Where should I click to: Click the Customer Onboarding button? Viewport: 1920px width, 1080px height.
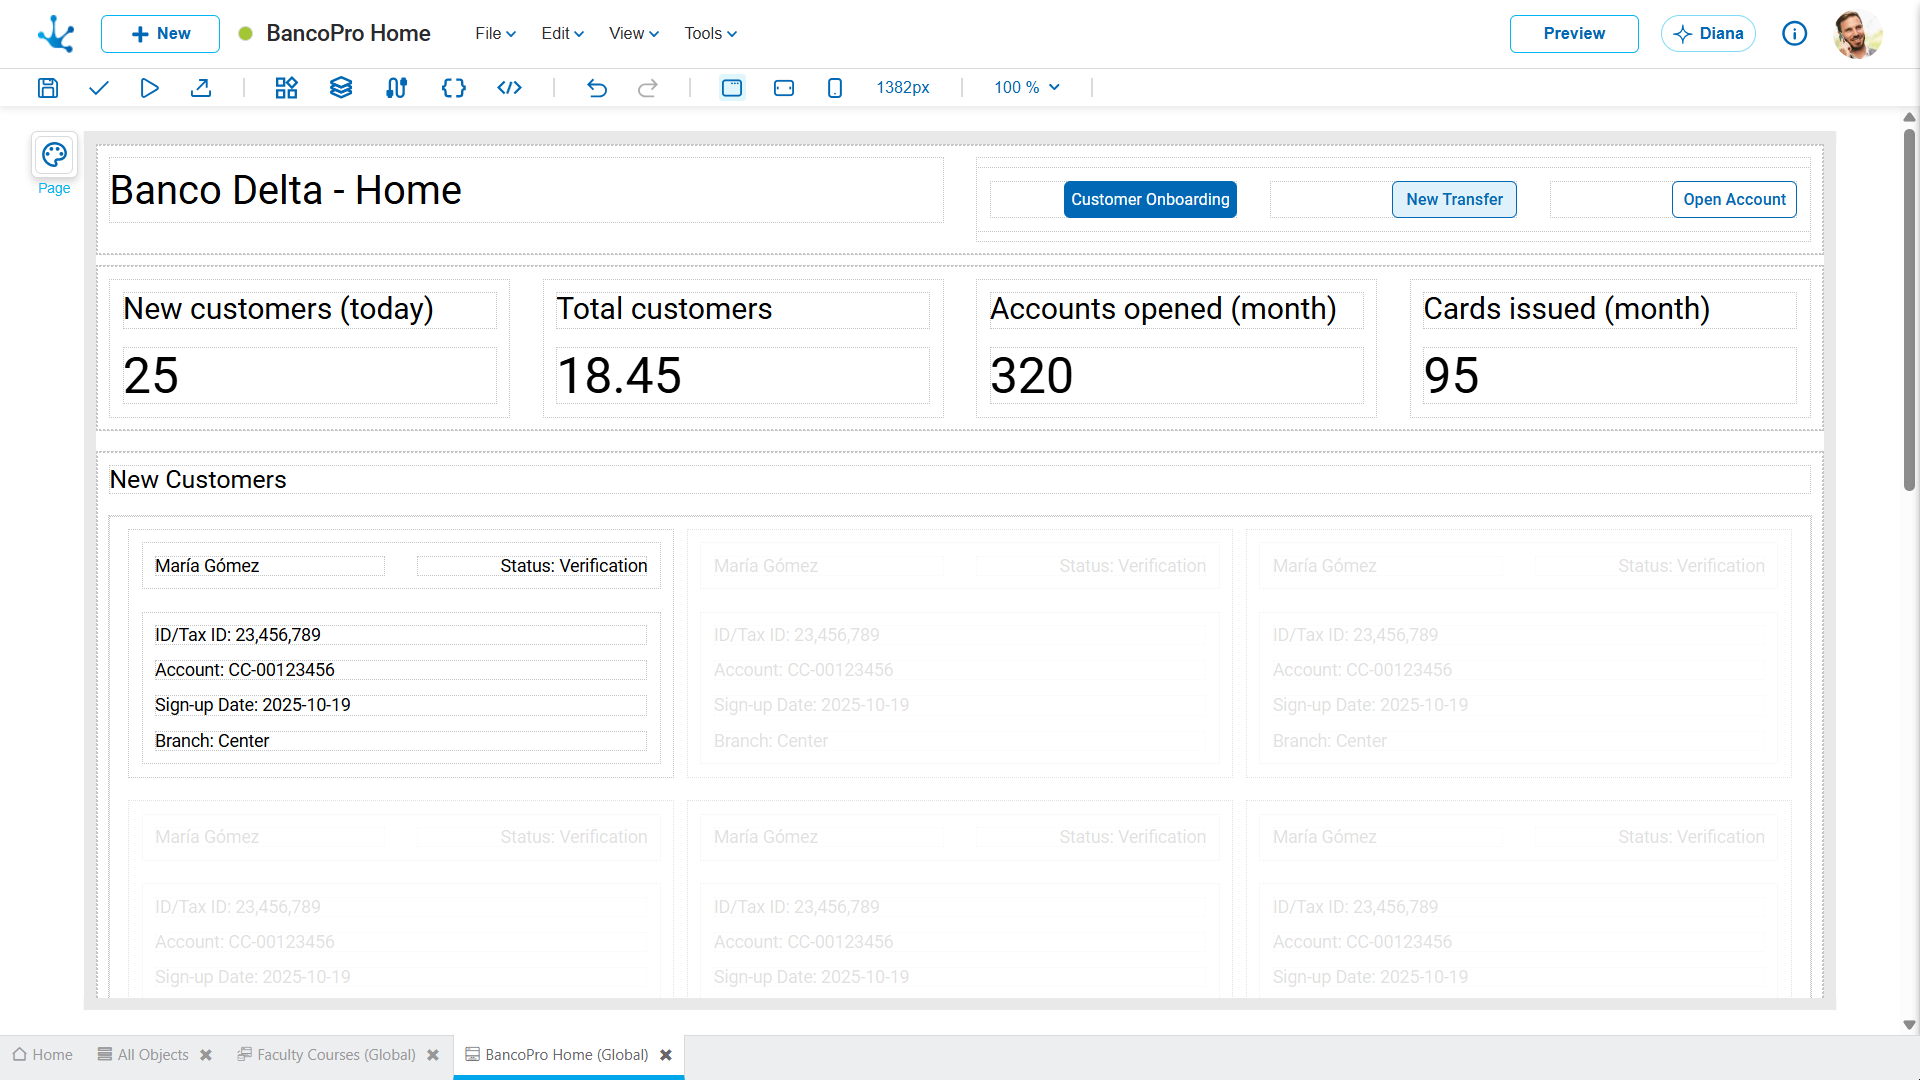coord(1150,199)
